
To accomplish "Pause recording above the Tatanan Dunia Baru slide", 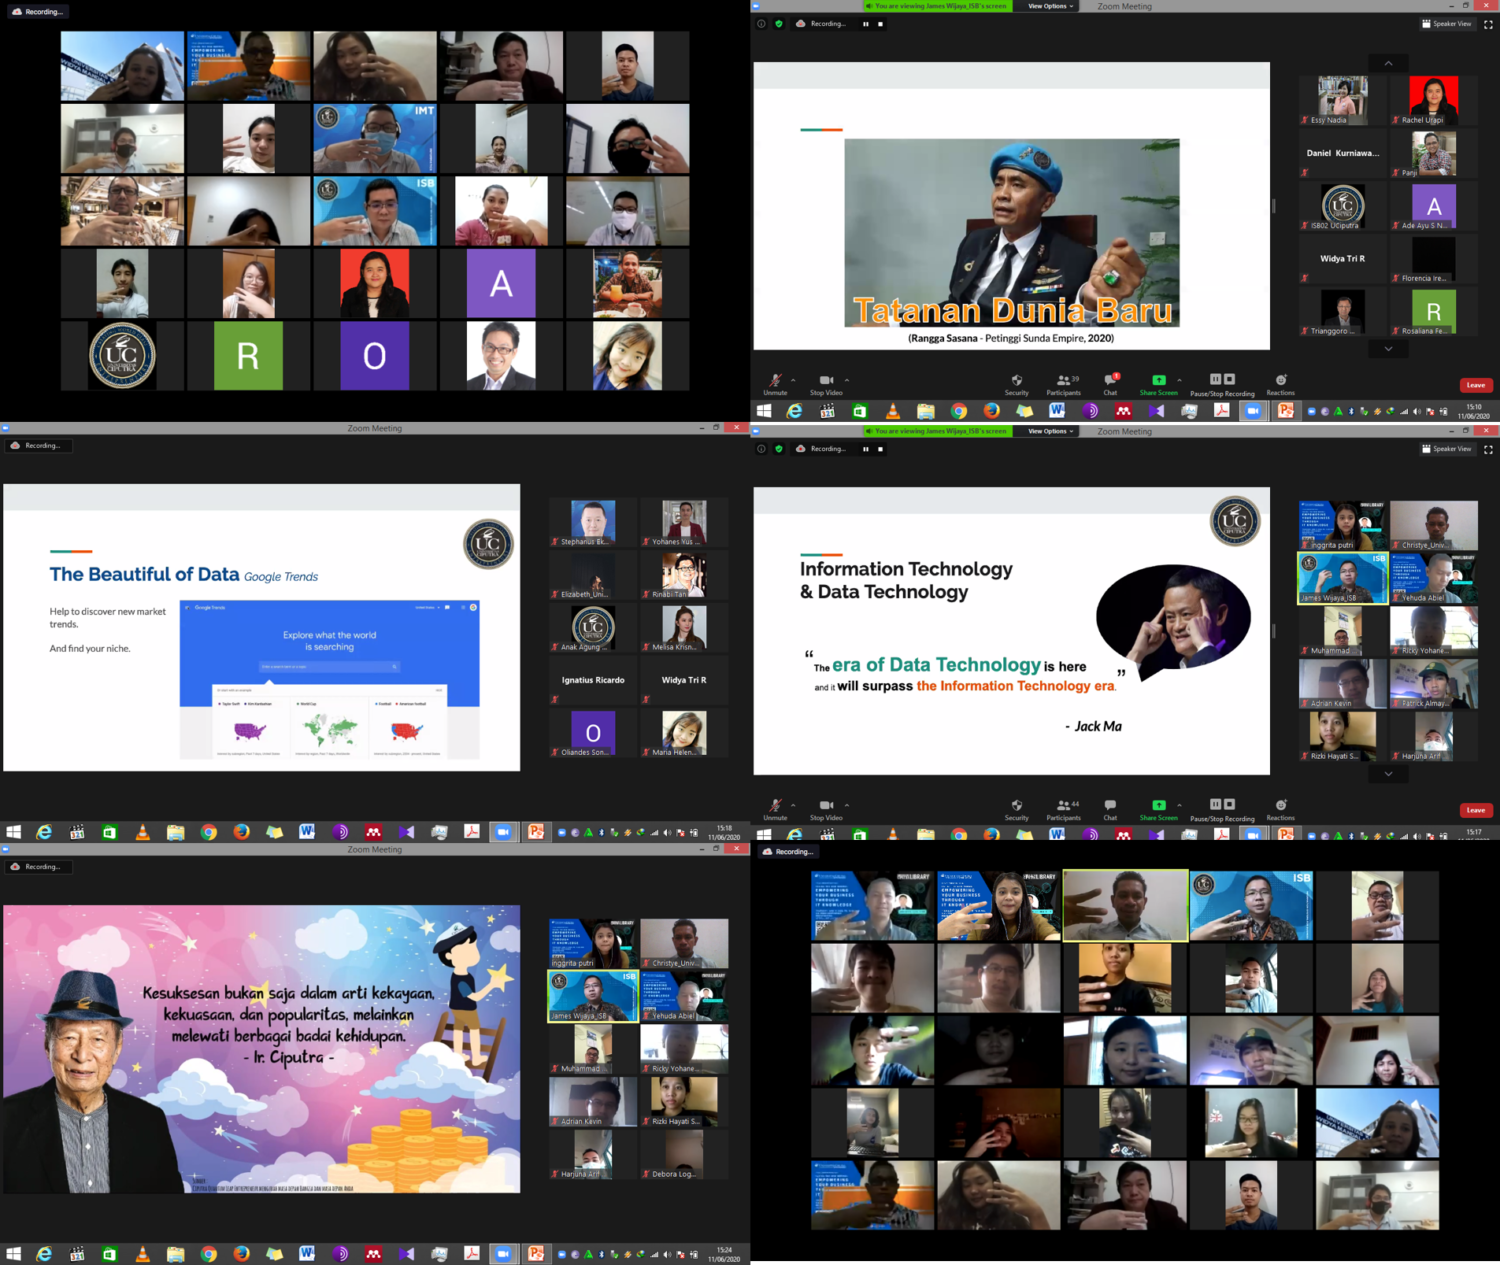I will [865, 24].
